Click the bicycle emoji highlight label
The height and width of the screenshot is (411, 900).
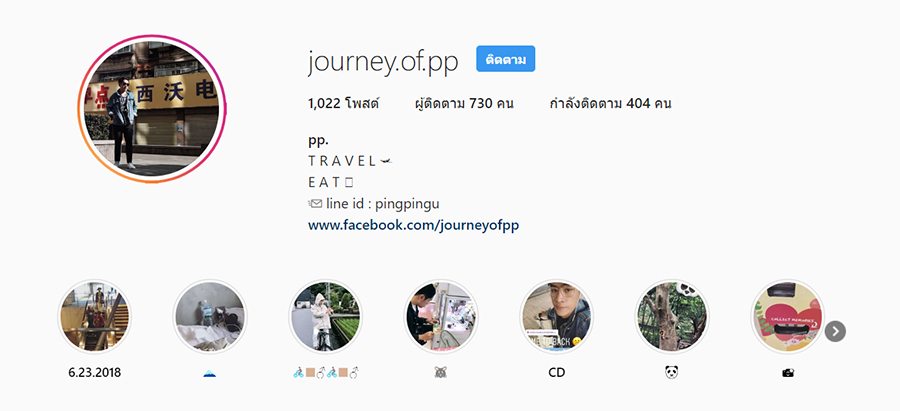[x=325, y=373]
